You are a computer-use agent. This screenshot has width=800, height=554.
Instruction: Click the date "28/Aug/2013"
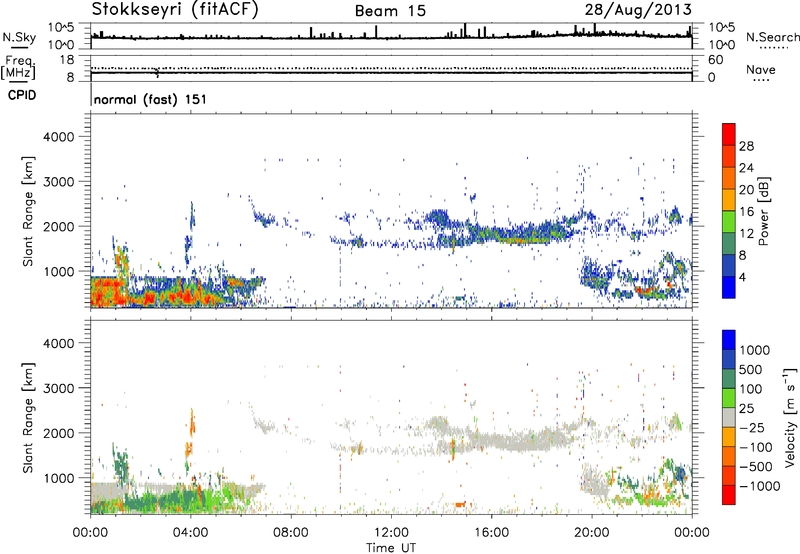pos(638,9)
